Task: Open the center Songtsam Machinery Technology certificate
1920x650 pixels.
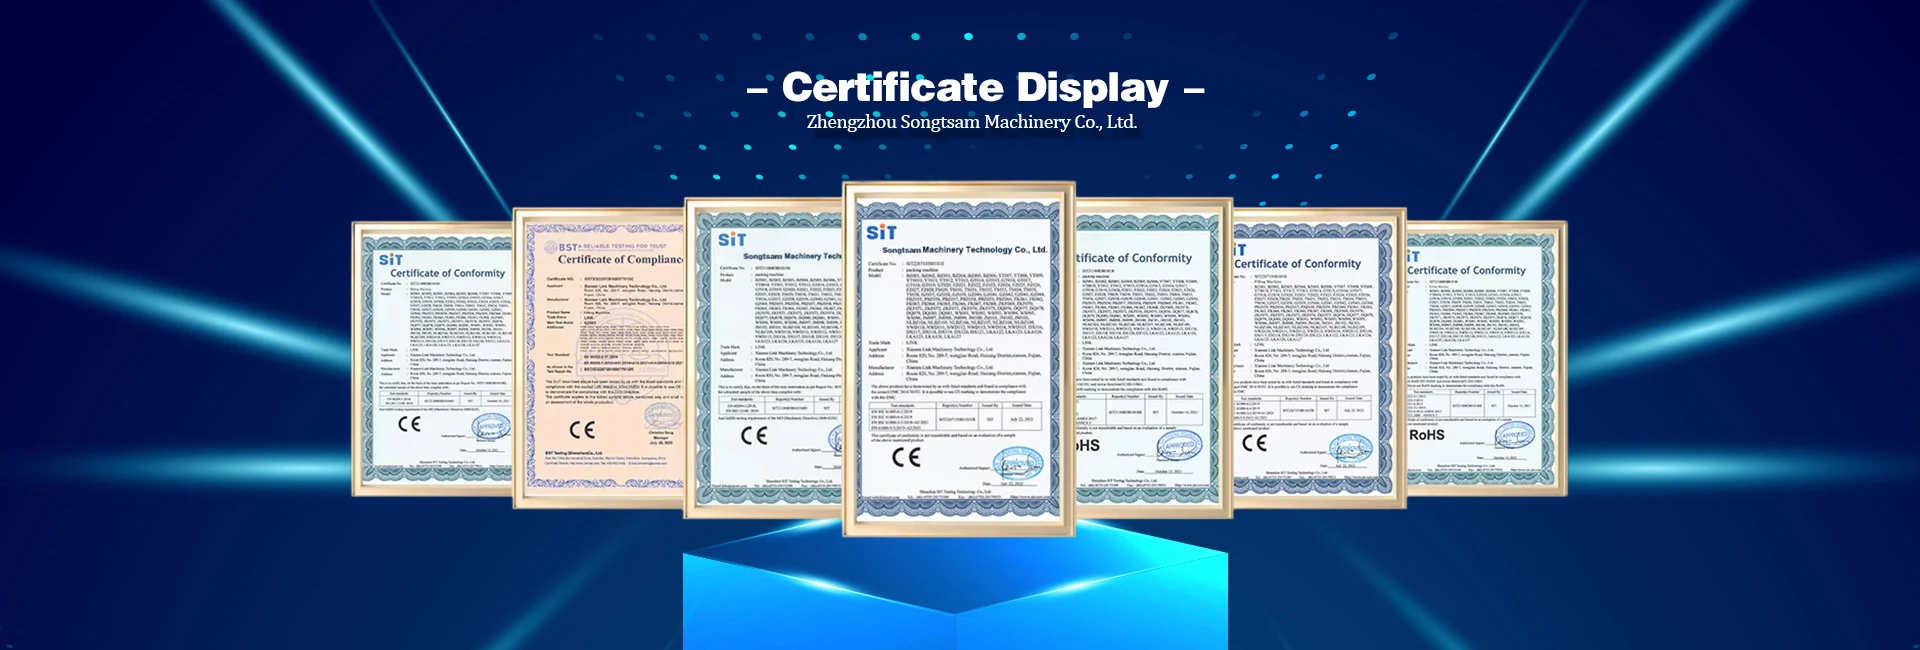Action: tap(958, 360)
